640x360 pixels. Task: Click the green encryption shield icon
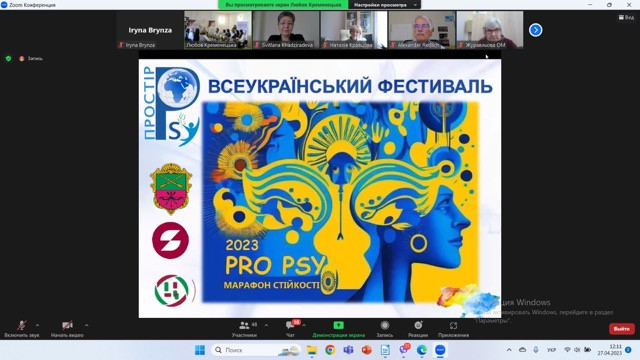click(9, 58)
